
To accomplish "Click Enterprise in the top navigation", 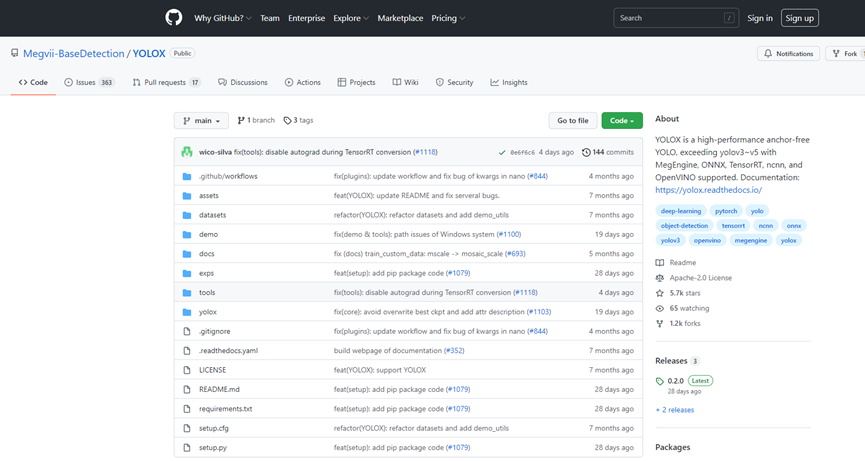I will (x=306, y=18).
